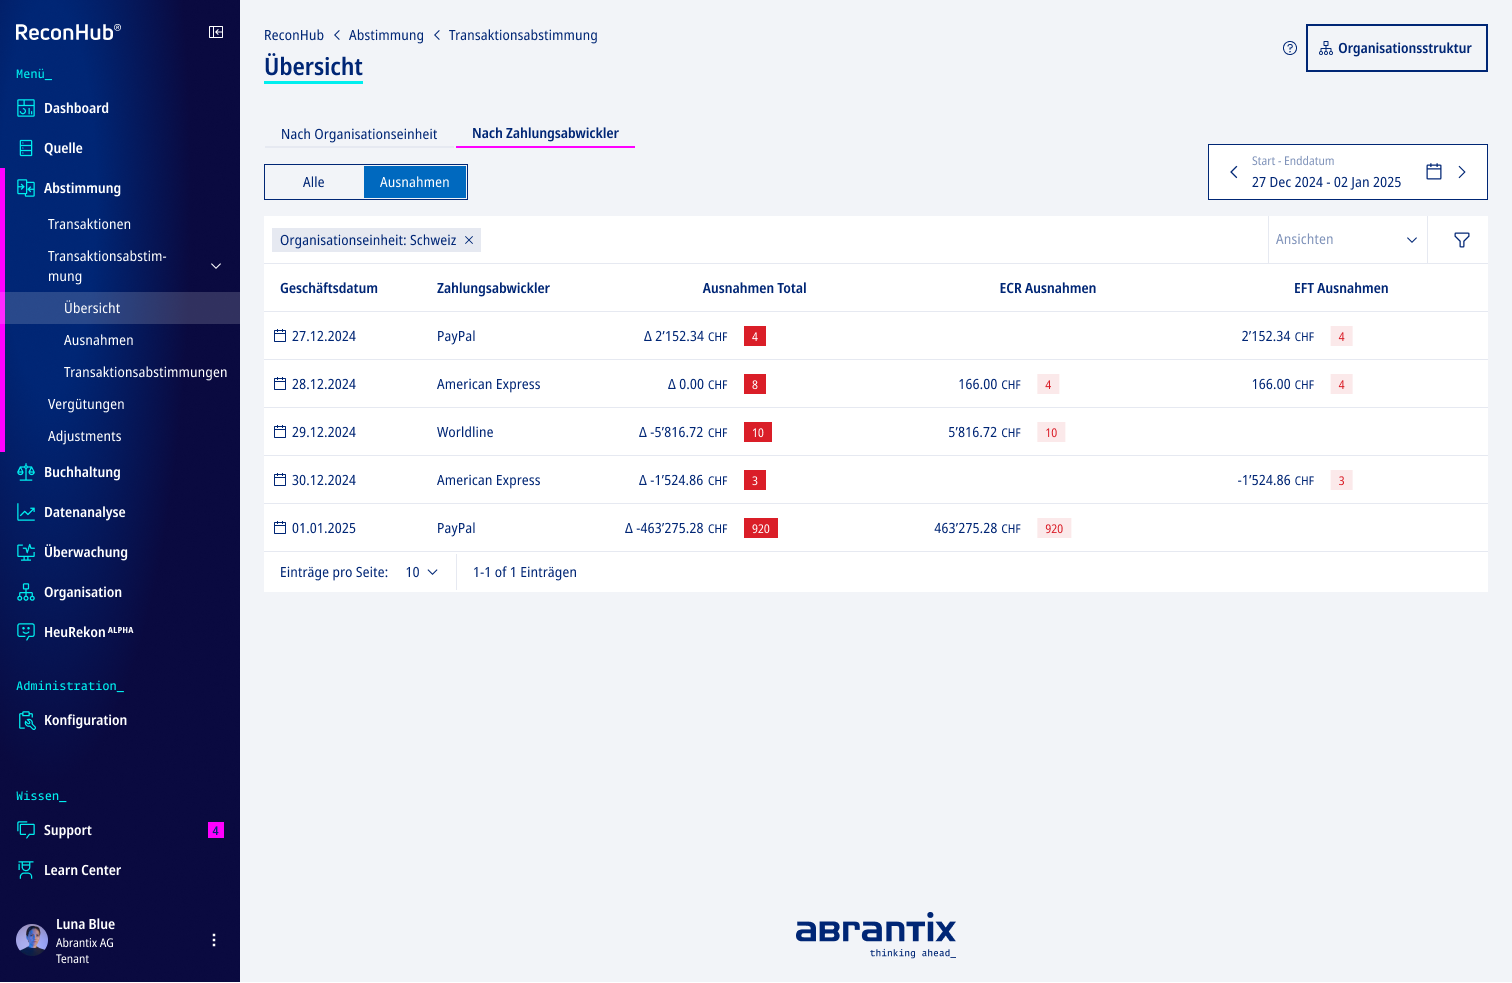Navigate to Abstimmung breadcrumb link
Image resolution: width=1512 pixels, height=983 pixels.
pyautogui.click(x=386, y=35)
